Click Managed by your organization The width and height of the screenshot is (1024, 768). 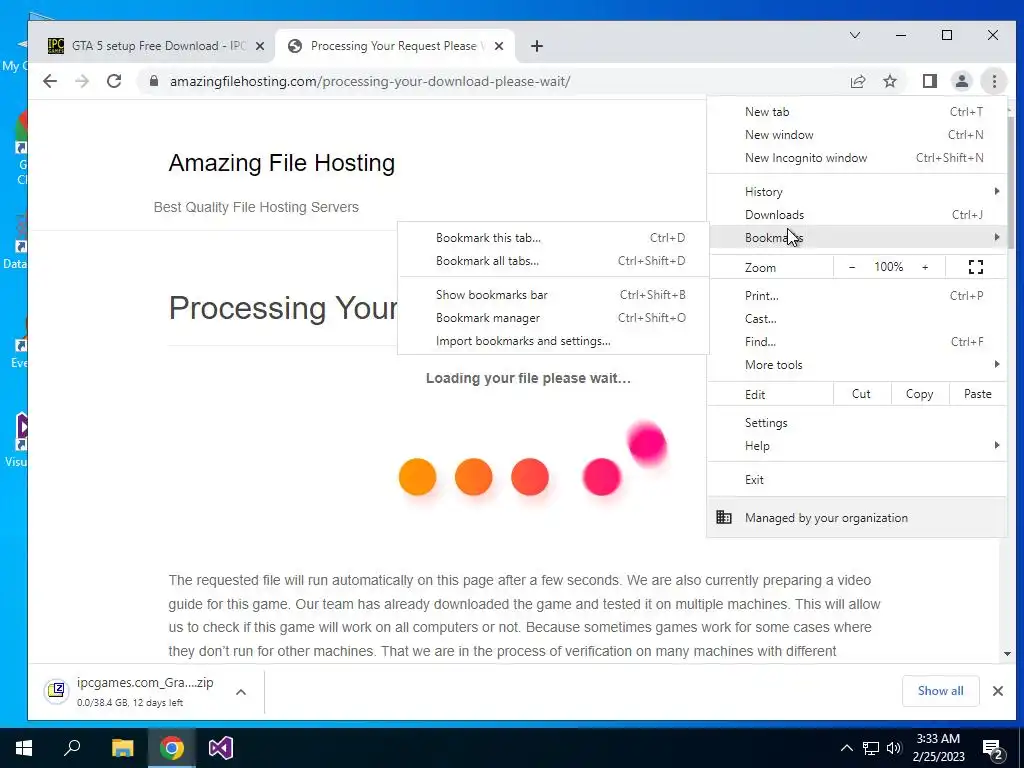pos(857,517)
